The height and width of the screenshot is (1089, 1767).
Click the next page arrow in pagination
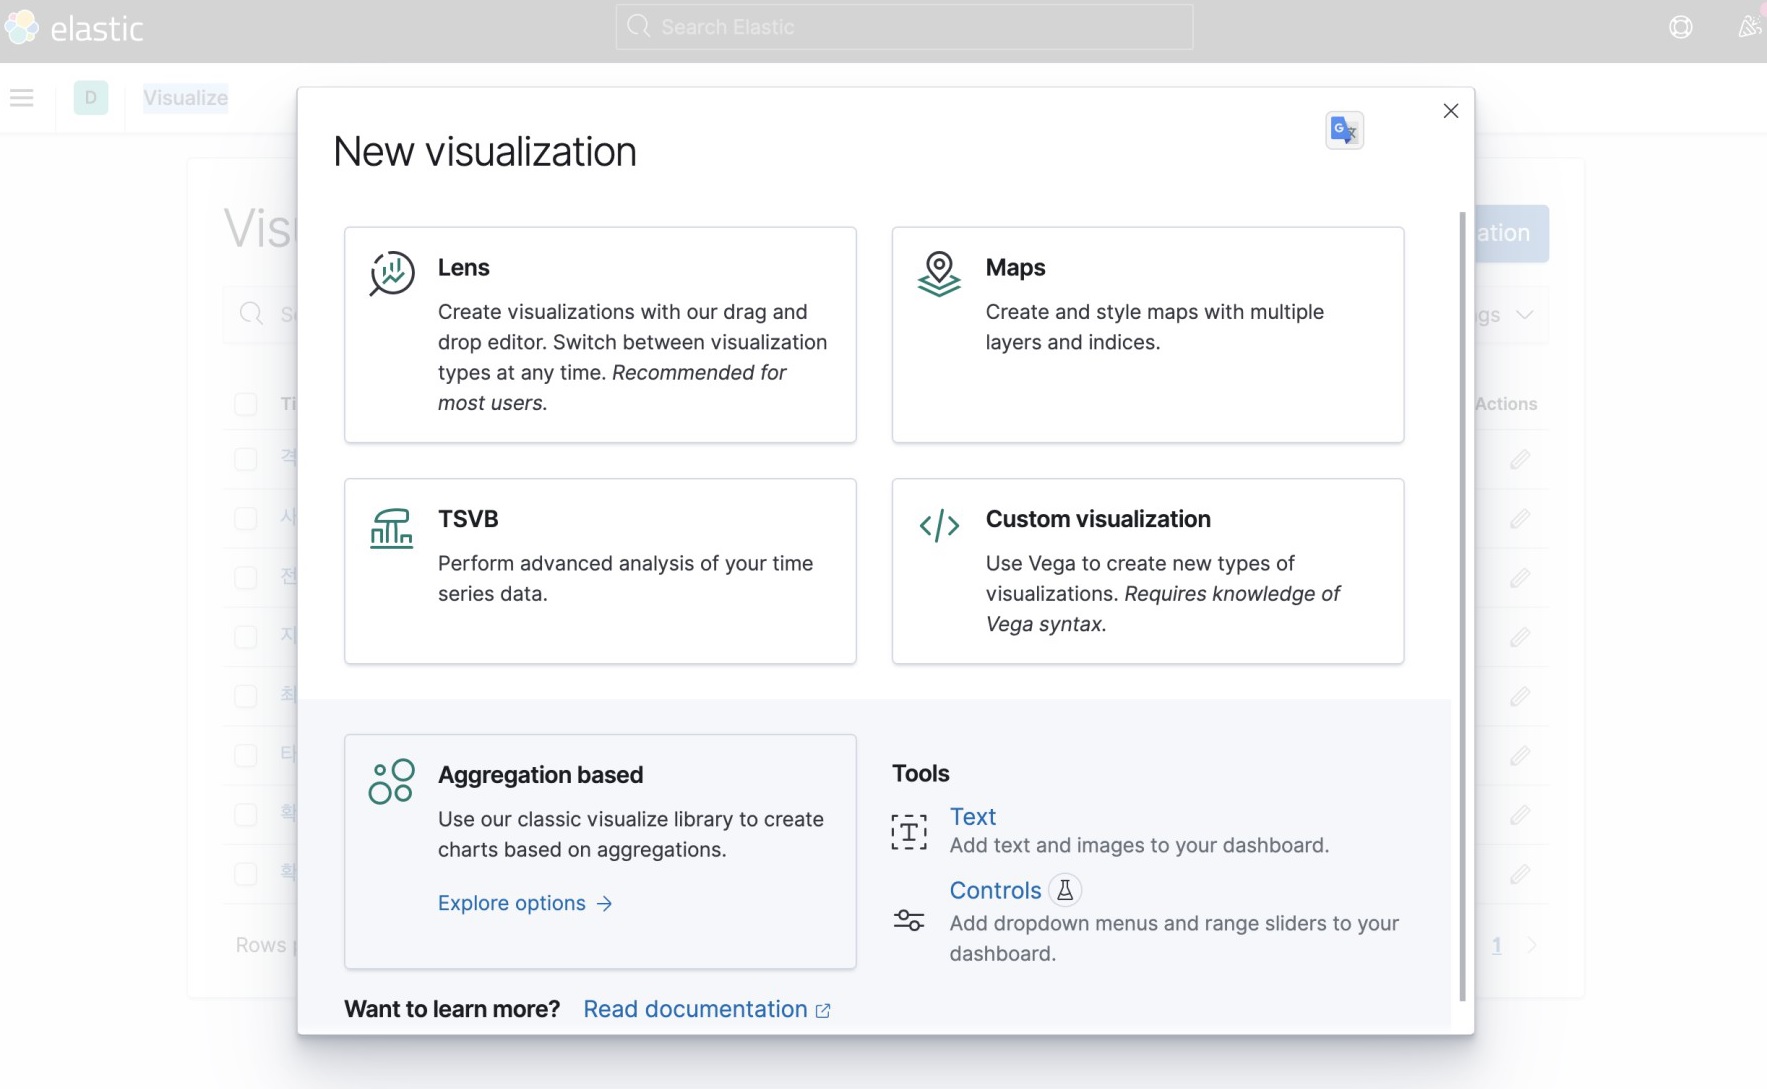click(x=1532, y=945)
